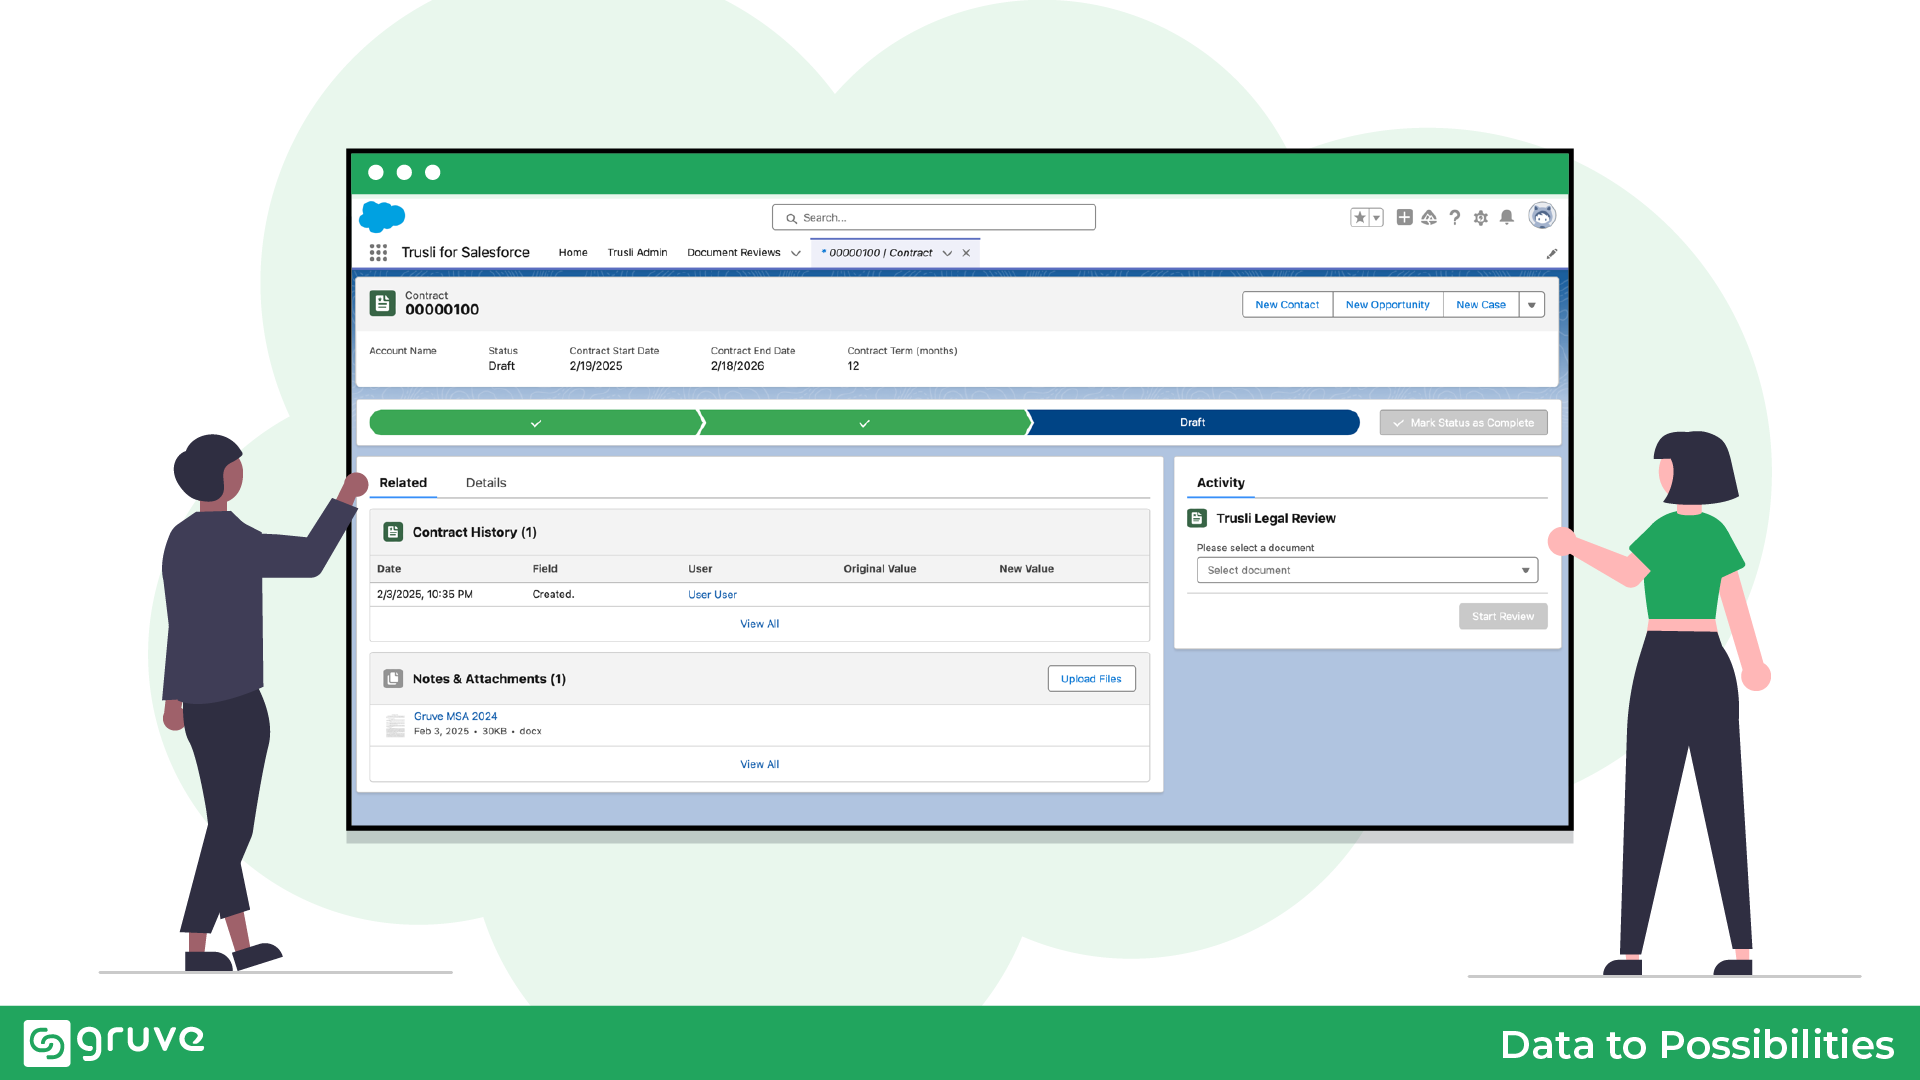
Task: Open the Trusli Admin tab
Action: [x=637, y=253]
